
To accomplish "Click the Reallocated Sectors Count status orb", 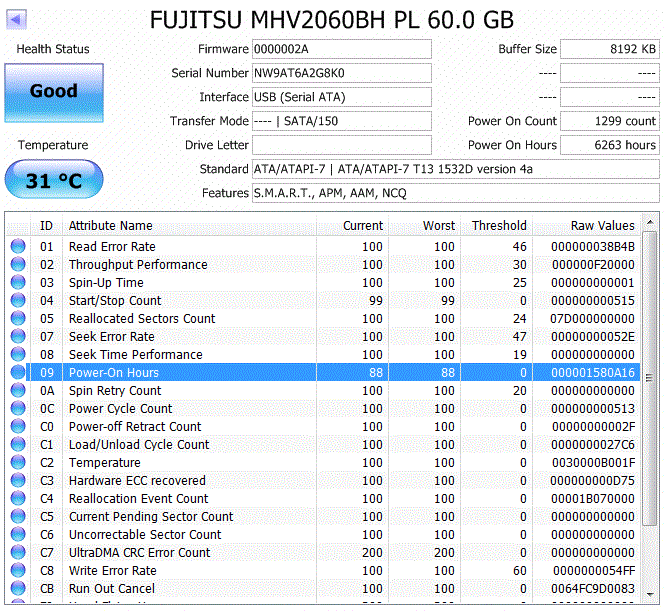I will [18, 319].
